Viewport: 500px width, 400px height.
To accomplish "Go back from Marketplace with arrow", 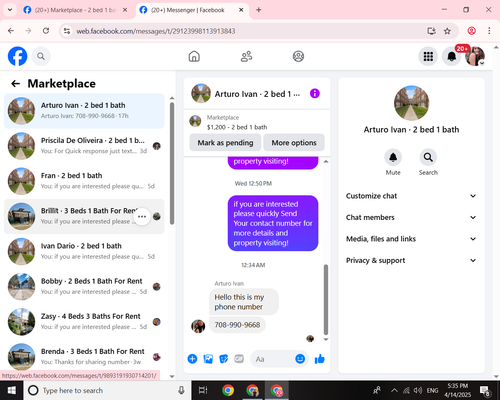I will [x=16, y=84].
